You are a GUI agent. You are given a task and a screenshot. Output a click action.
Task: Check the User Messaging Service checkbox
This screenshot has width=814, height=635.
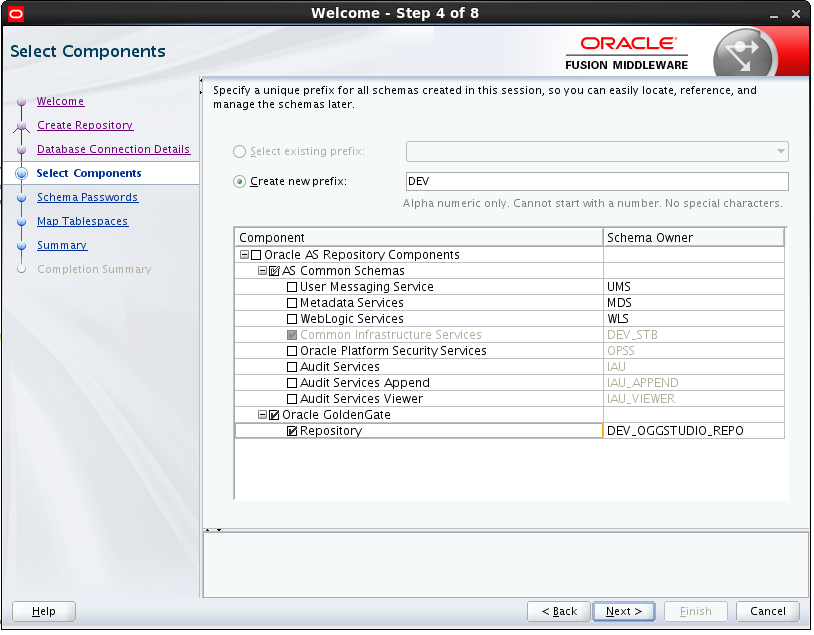point(292,287)
